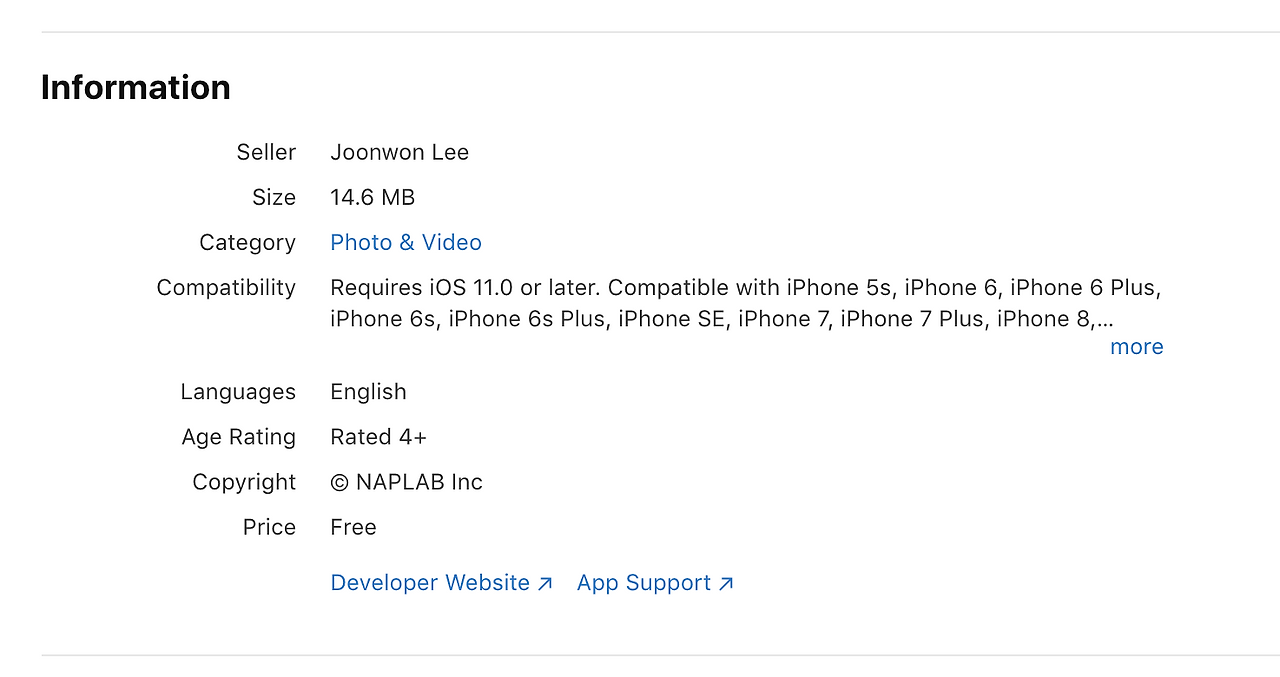Expand compatibility details with the more link

(1137, 347)
